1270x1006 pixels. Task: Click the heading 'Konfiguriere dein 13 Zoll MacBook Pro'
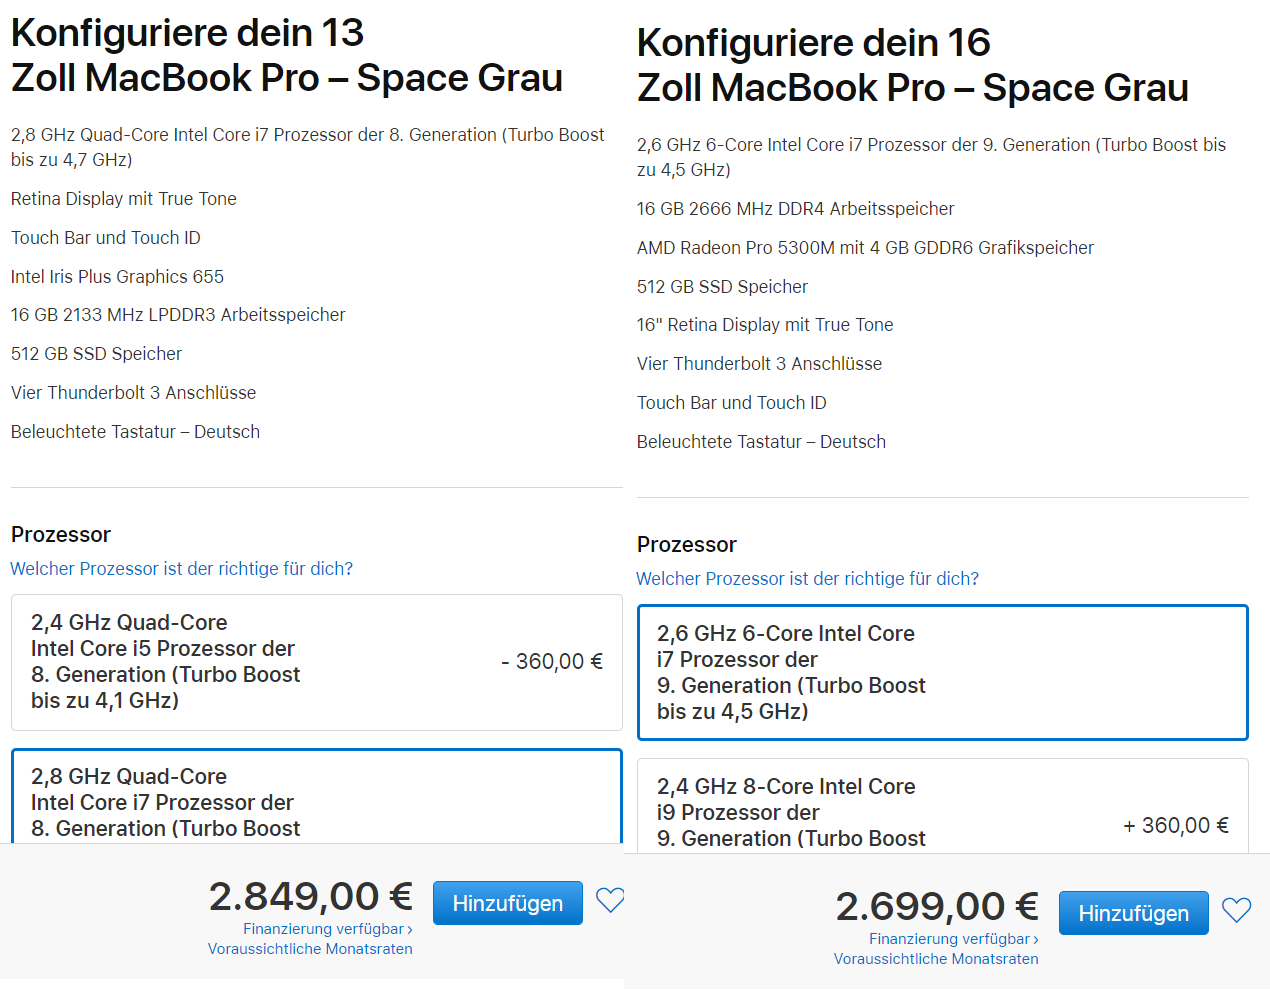click(286, 55)
